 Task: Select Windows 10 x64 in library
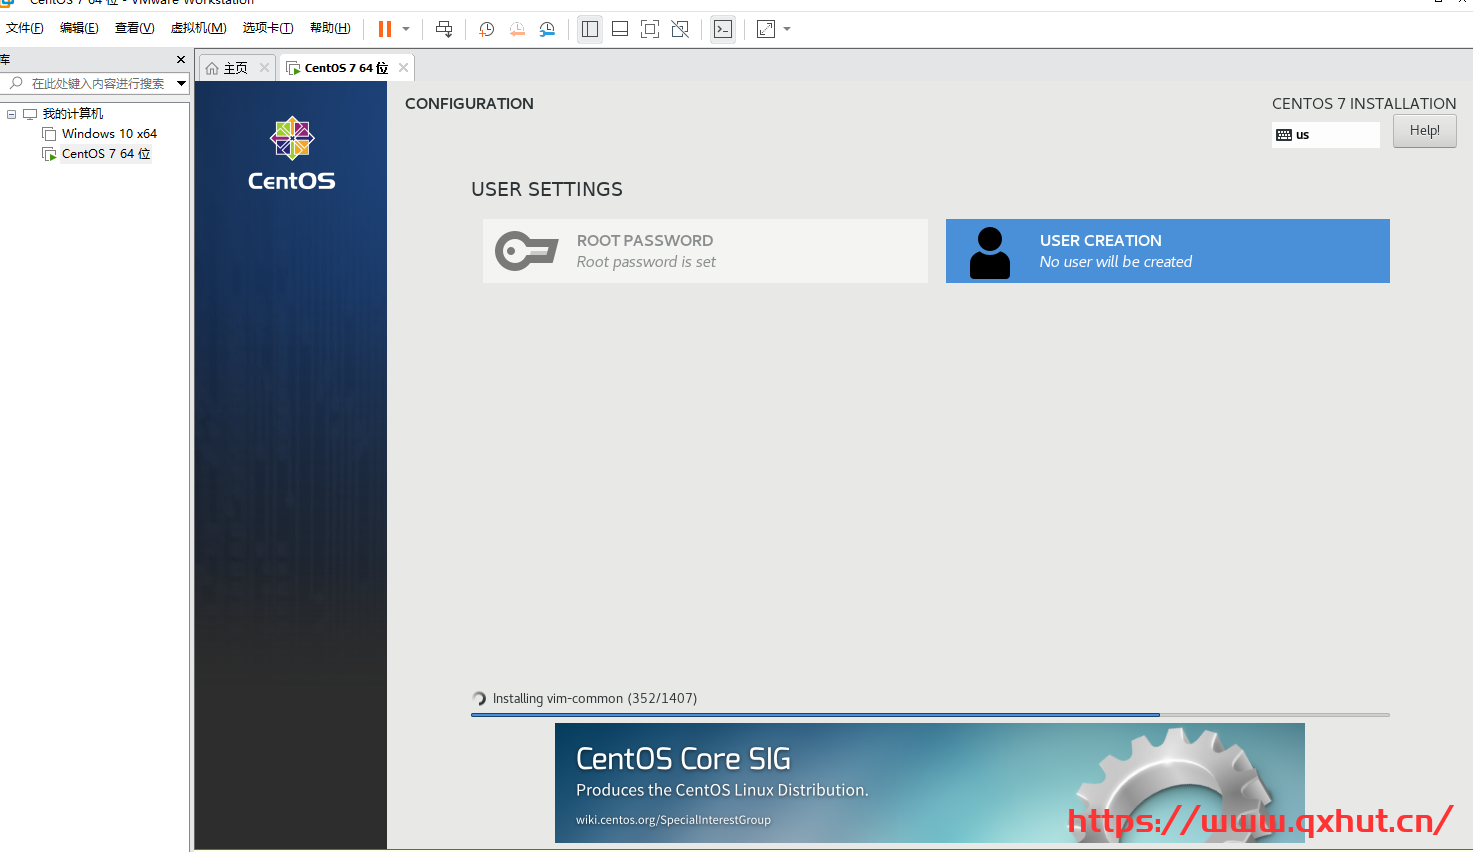[109, 134]
